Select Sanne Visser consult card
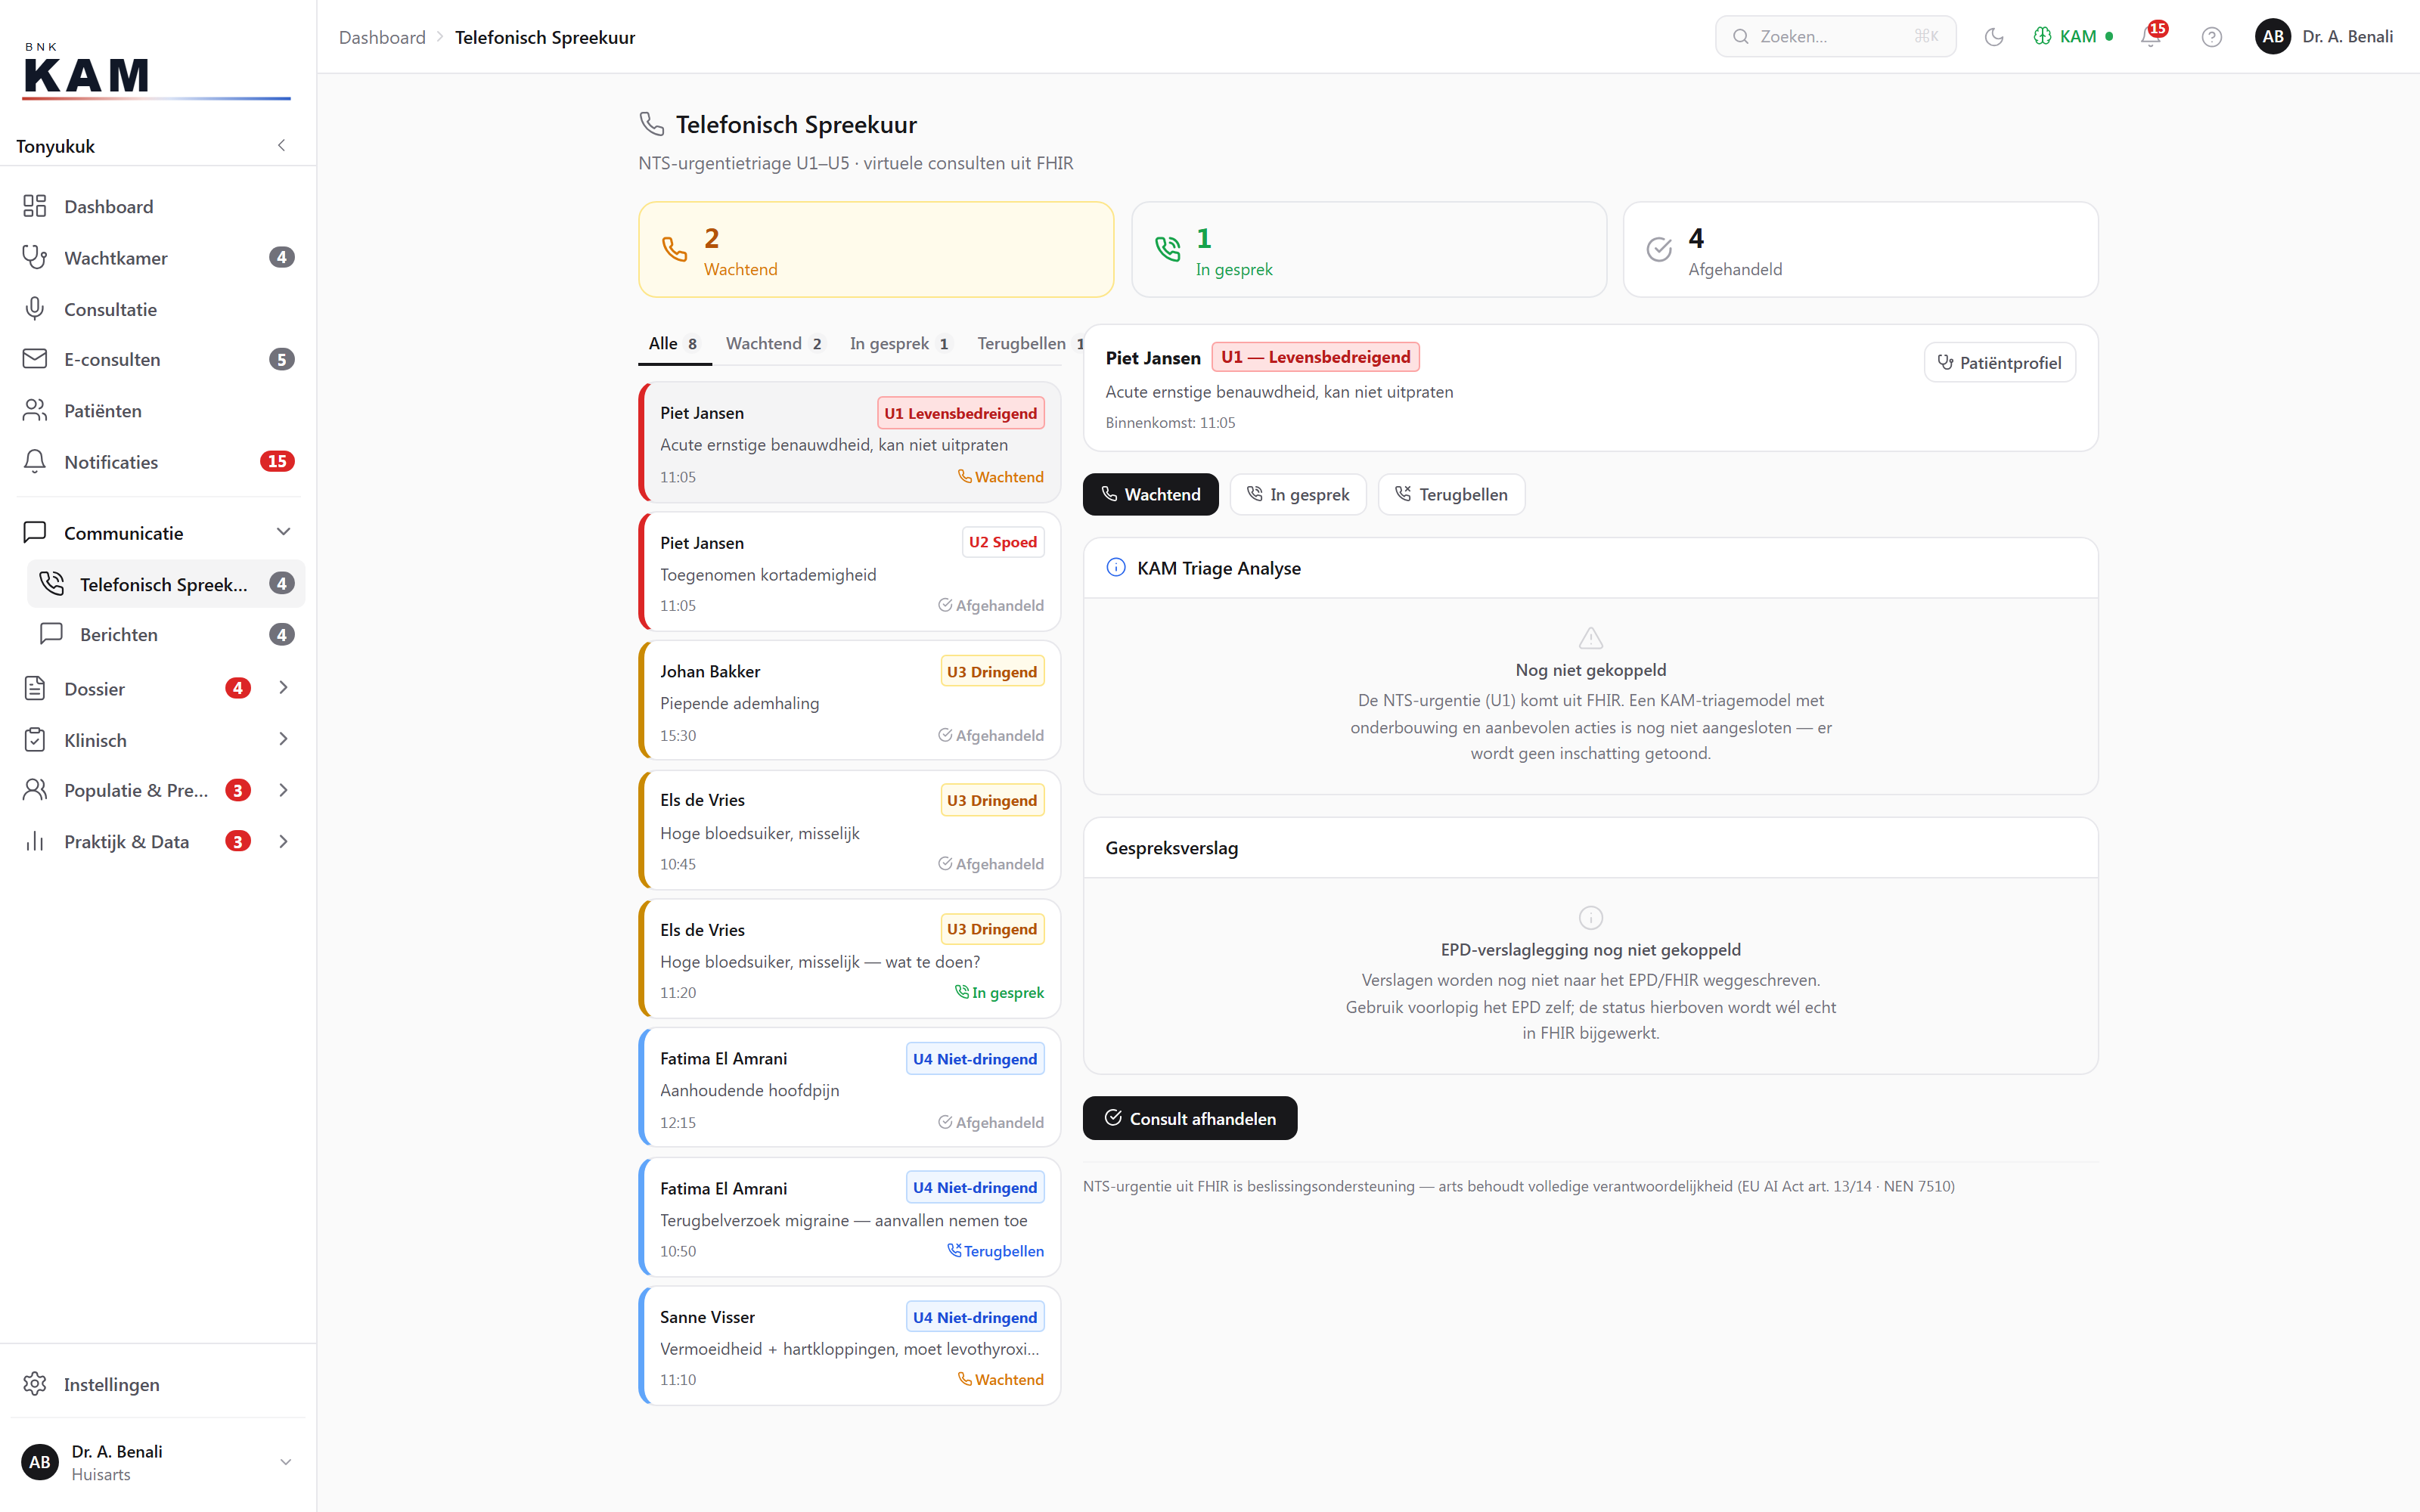This screenshot has height=1512, width=2420. pyautogui.click(x=850, y=1347)
